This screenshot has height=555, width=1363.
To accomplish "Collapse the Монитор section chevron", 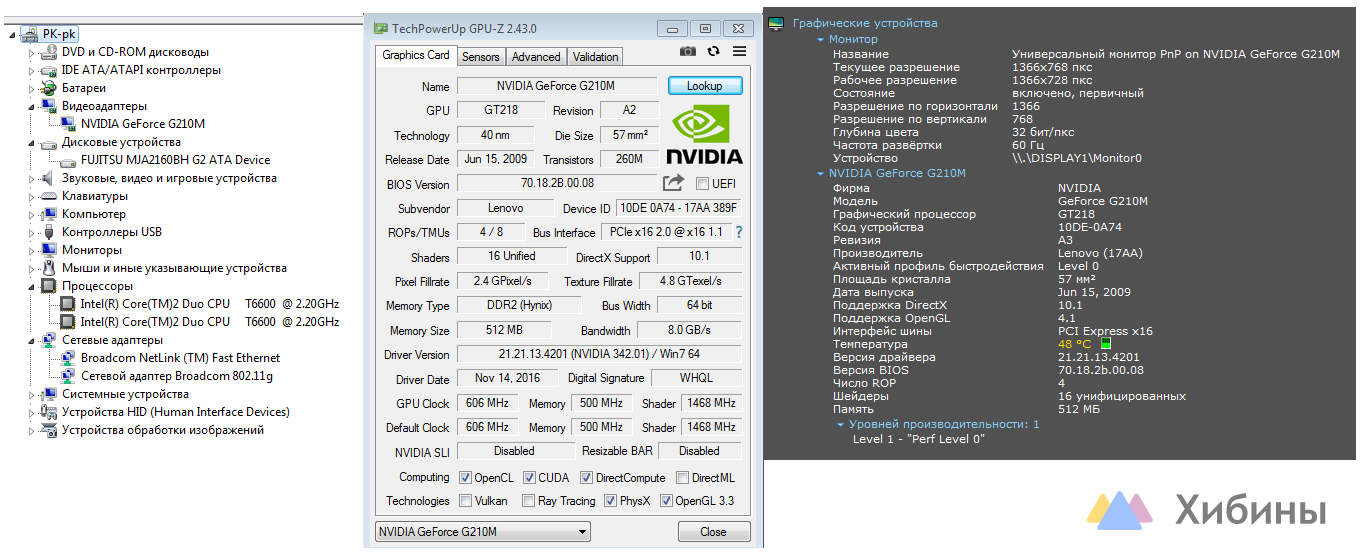I will coord(820,40).
